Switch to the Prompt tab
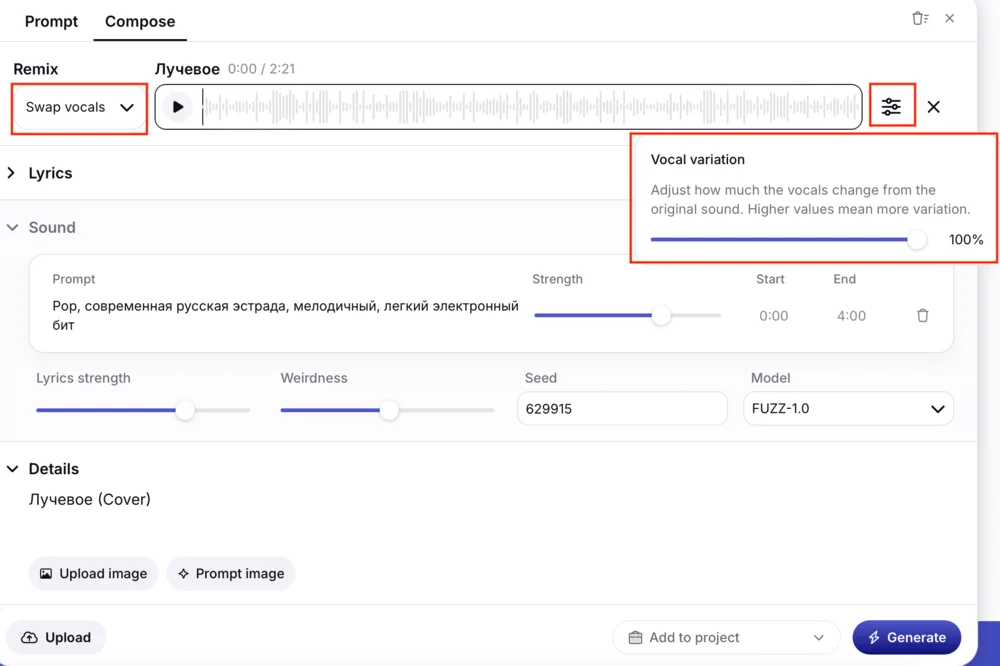 (51, 21)
